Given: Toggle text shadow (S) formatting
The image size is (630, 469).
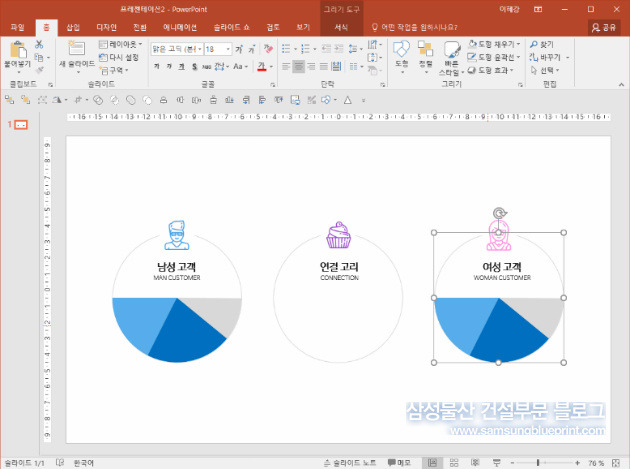Looking at the screenshot, I should (x=194, y=66).
